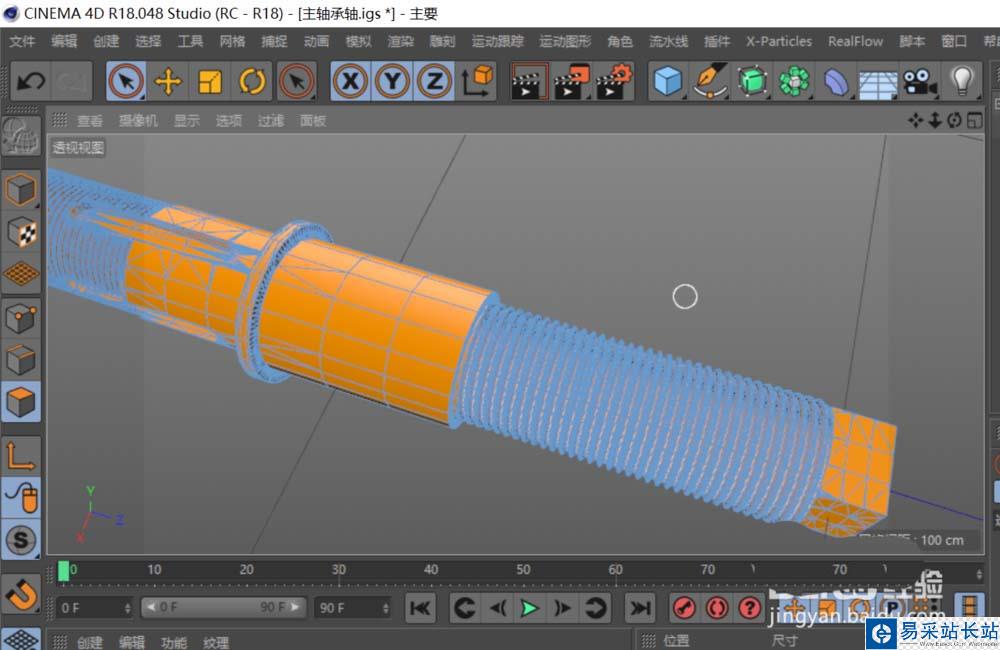
Task: Open viewport 显示 (Display) dropdown menu
Action: [x=187, y=121]
